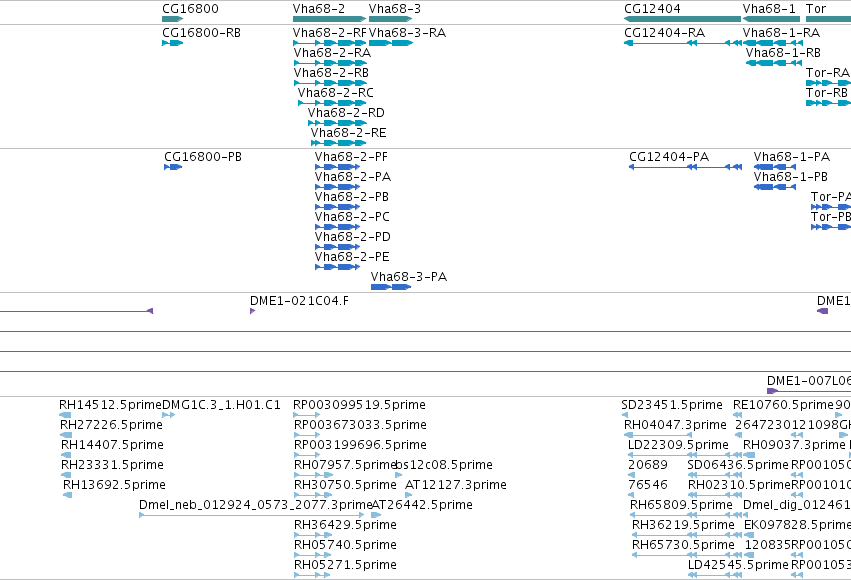Select transcript Vha68-2-RE
This screenshot has height=580, width=851.
click(x=348, y=133)
